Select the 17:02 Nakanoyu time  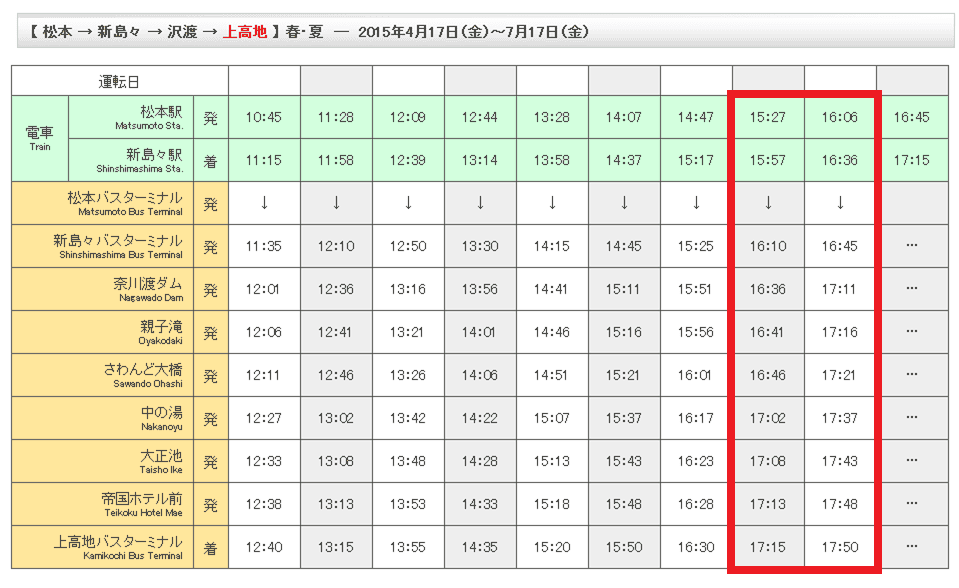(768, 418)
